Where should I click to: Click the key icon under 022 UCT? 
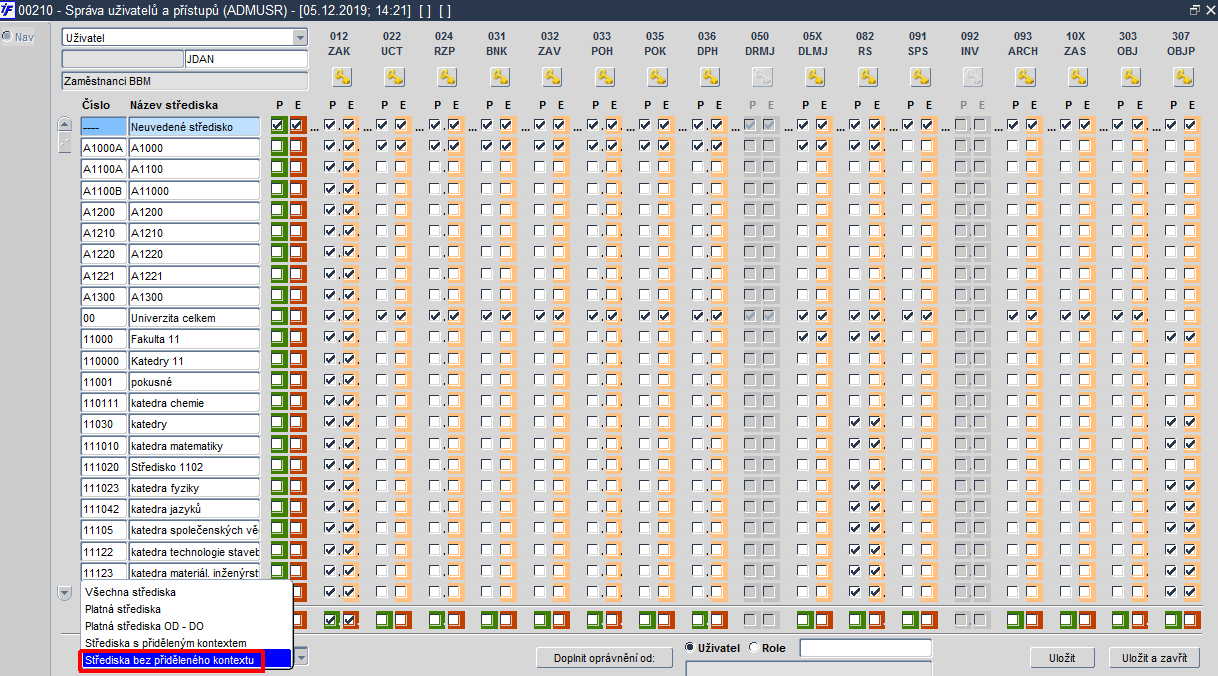(x=393, y=76)
